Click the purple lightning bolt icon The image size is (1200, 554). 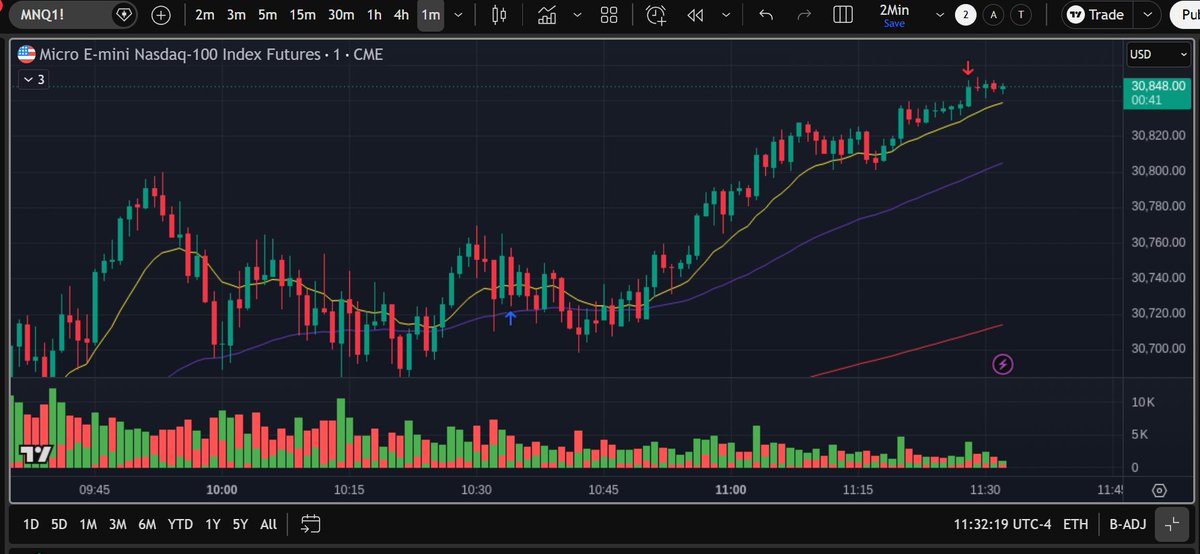[1002, 364]
